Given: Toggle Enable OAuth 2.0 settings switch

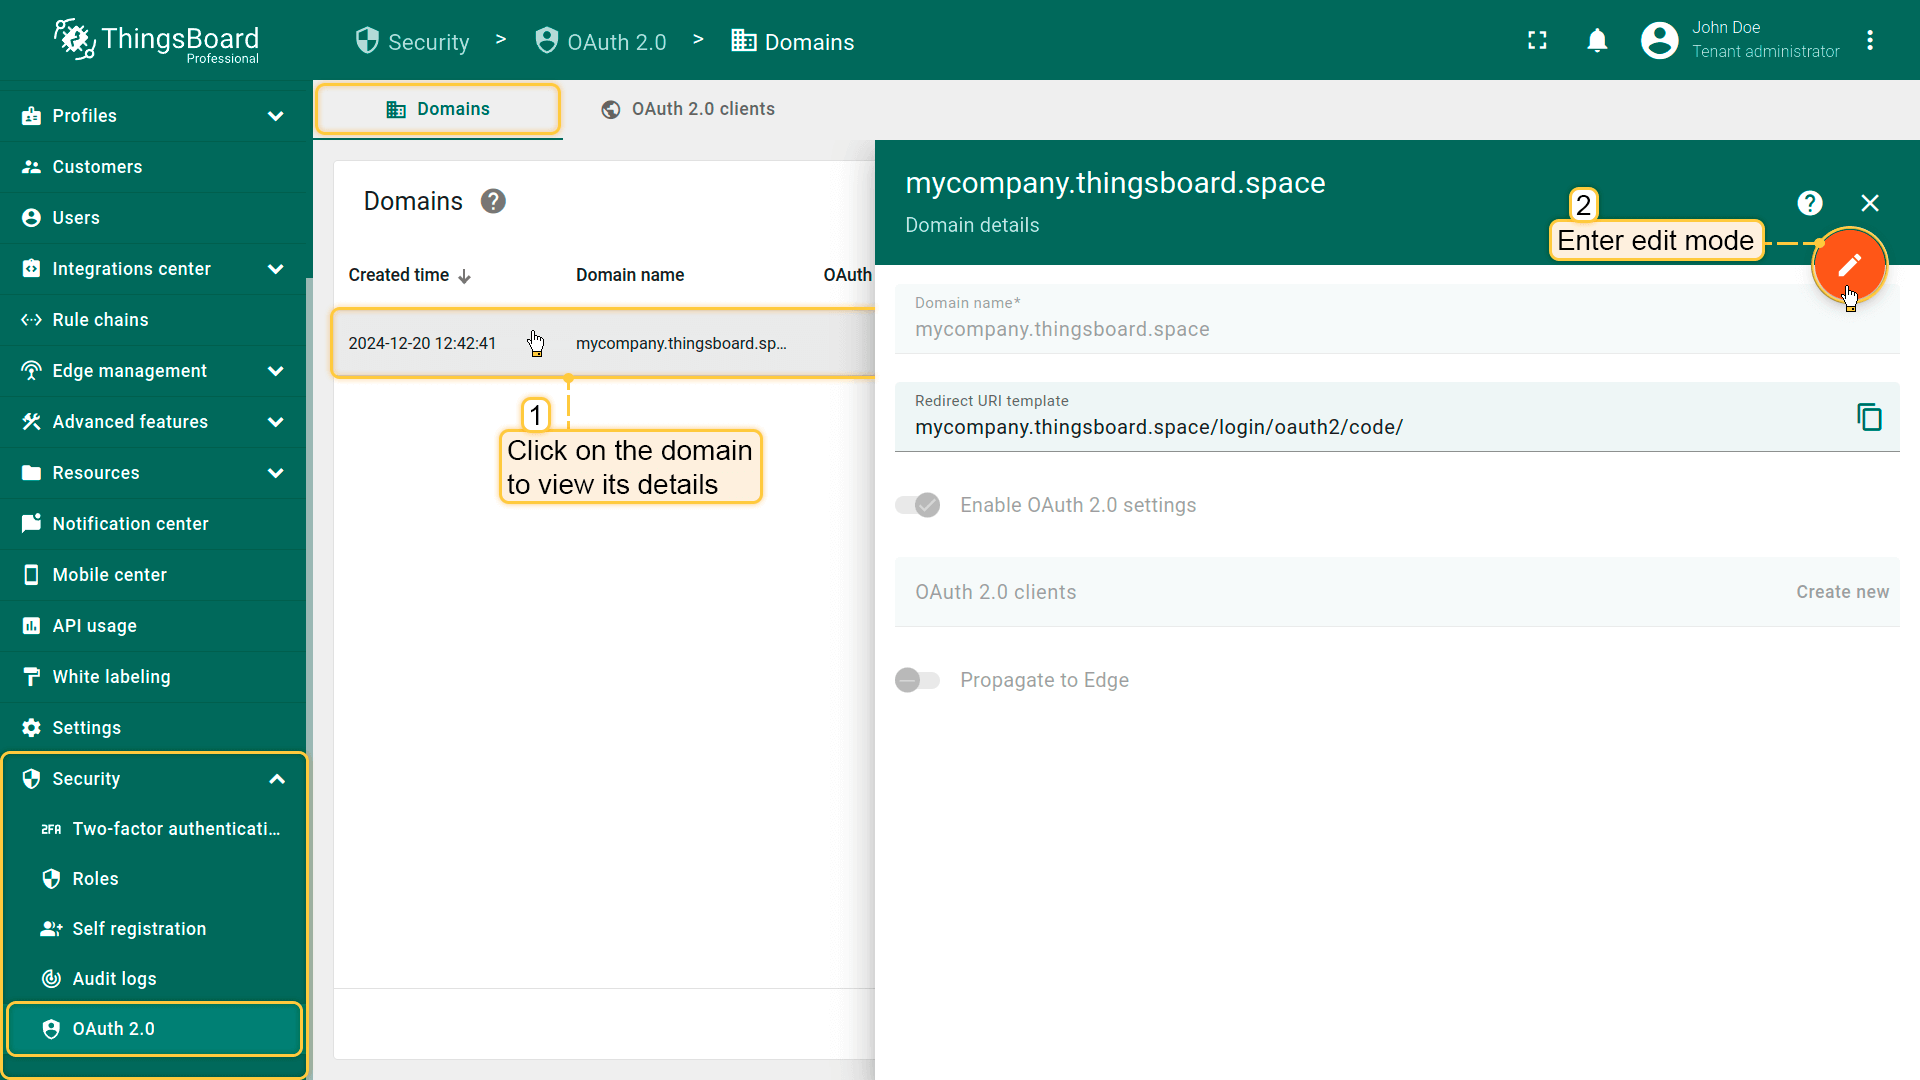Looking at the screenshot, I should coord(918,505).
